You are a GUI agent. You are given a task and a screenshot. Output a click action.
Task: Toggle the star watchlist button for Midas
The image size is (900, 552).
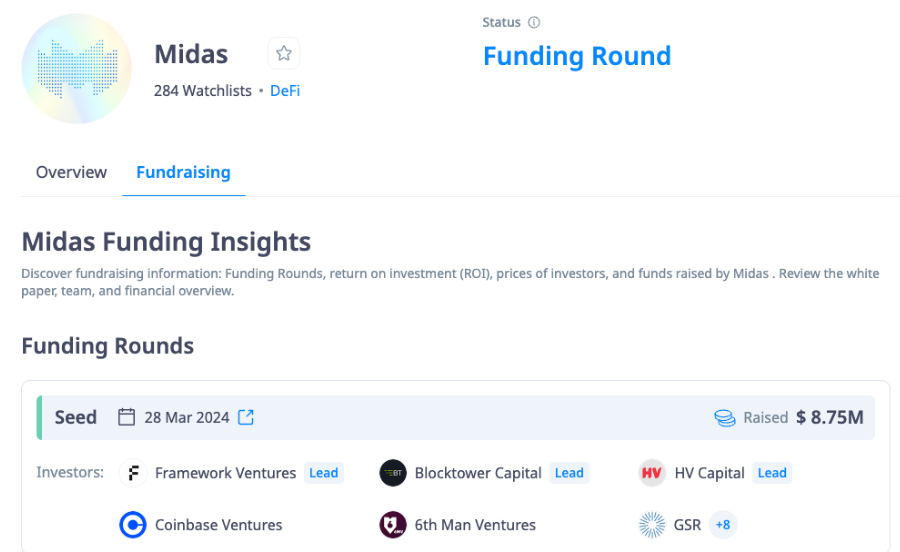[x=284, y=53]
